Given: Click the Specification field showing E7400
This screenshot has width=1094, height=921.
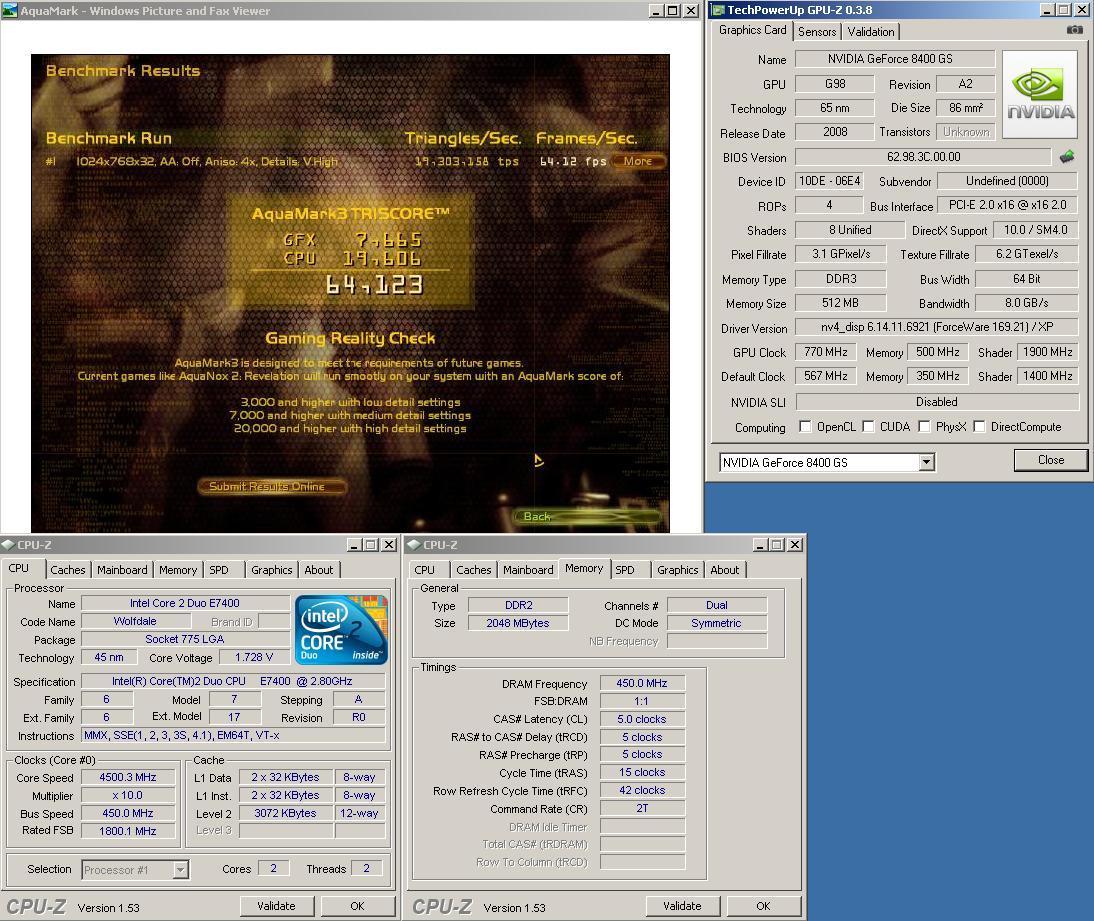Looking at the screenshot, I should 233,681.
